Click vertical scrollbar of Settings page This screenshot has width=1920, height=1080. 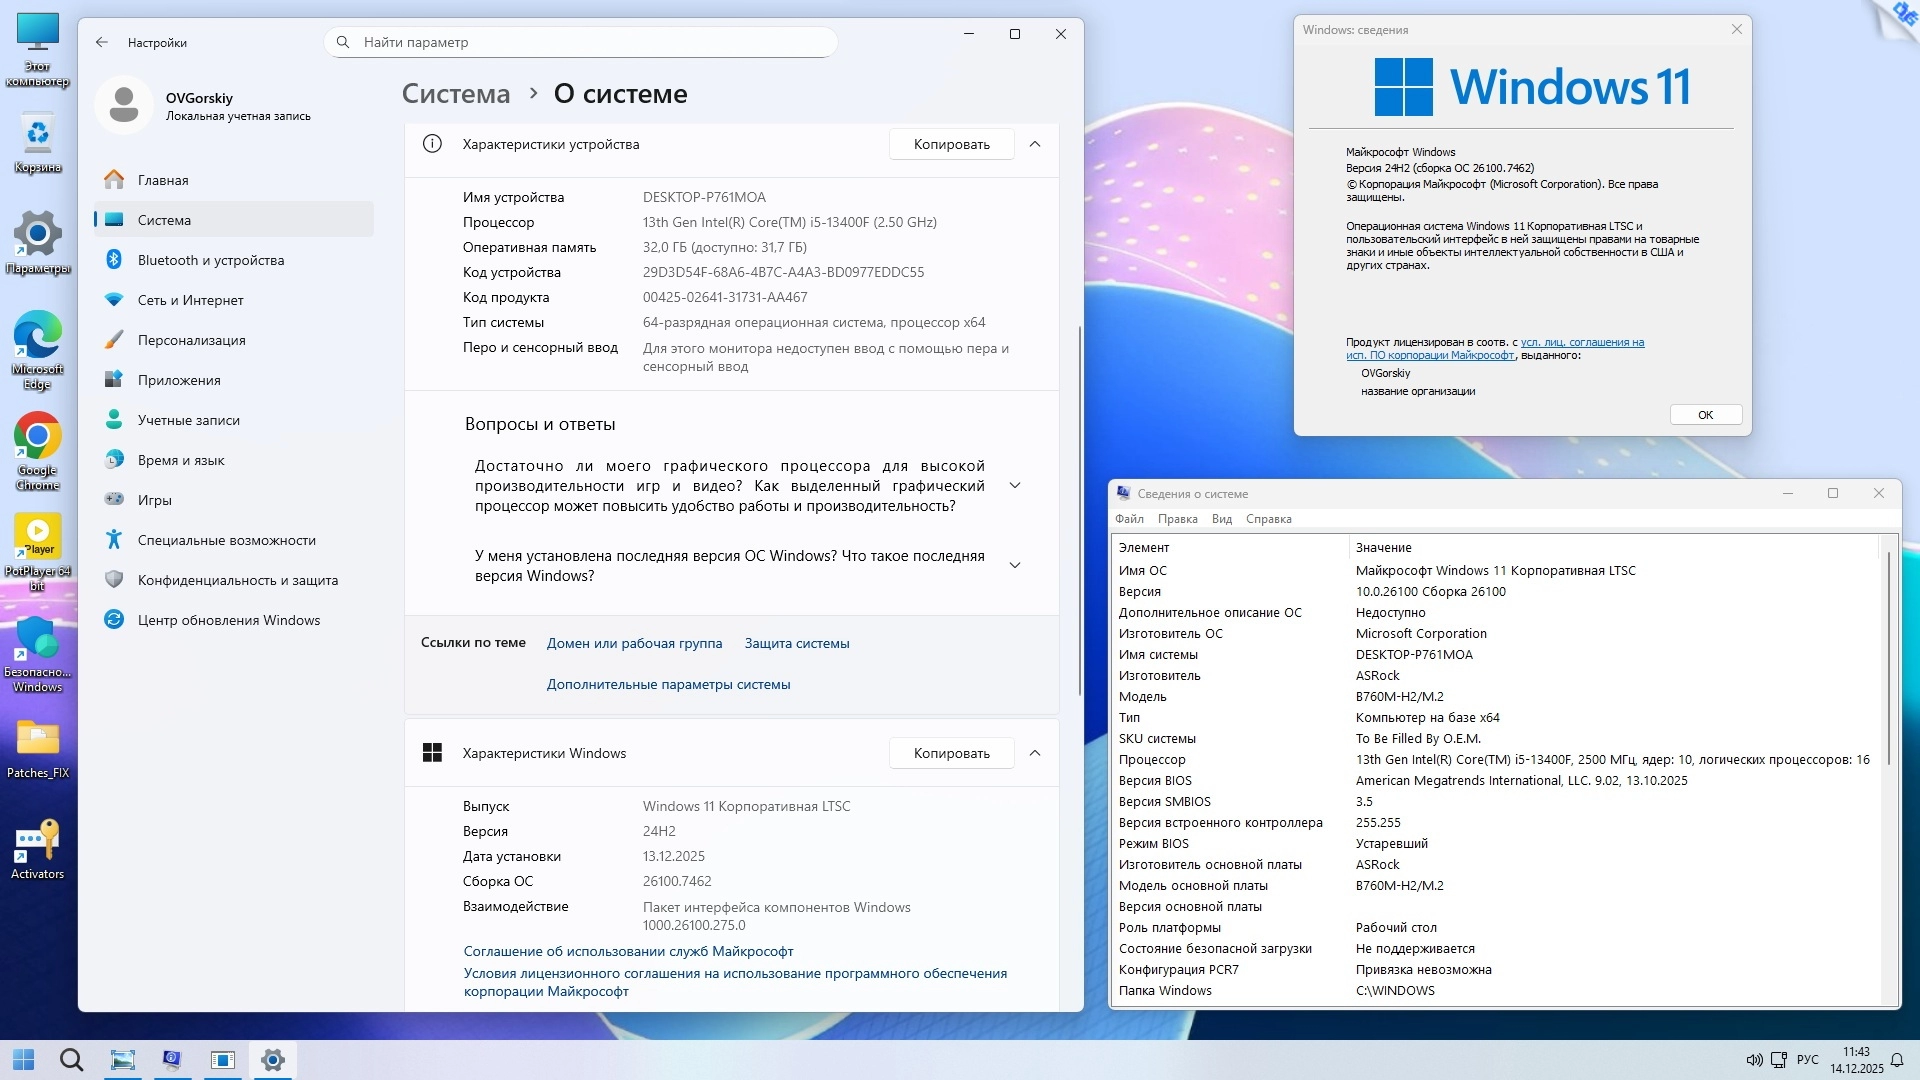[x=1079, y=510]
